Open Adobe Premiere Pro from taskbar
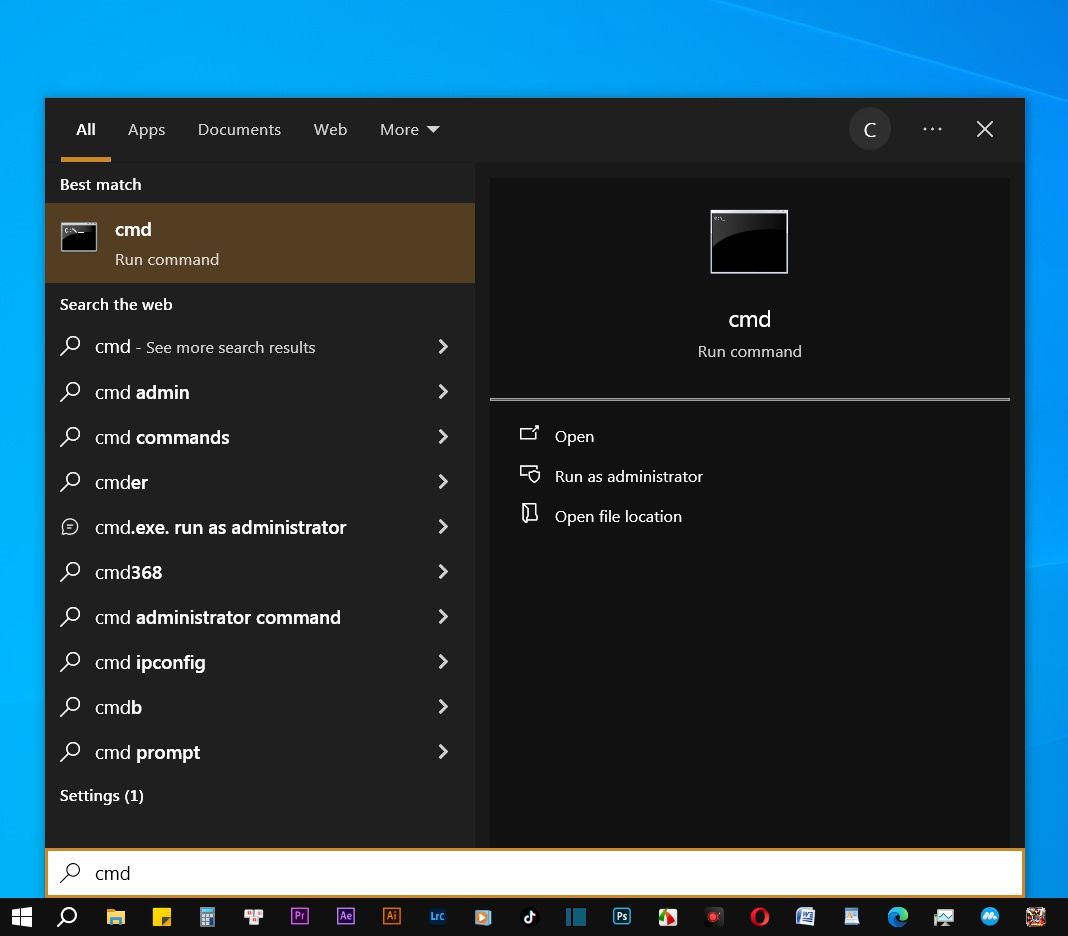The height and width of the screenshot is (936, 1068). pyautogui.click(x=300, y=917)
